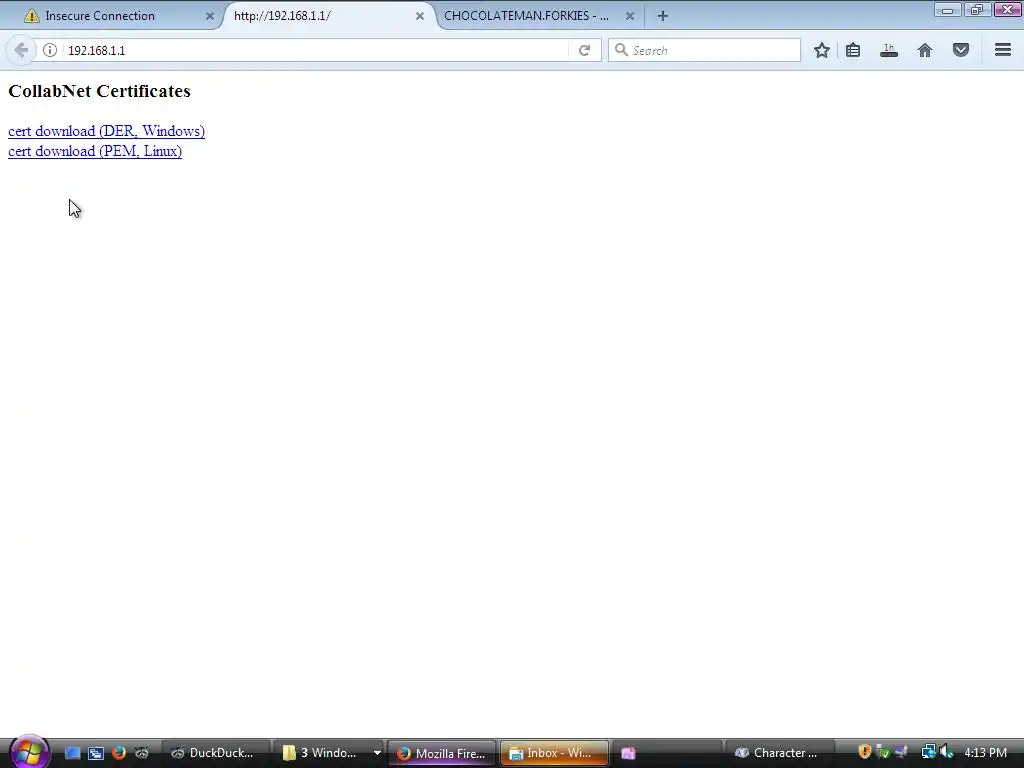Open the DuckDuck... taskbar button
1024x768 pixels.
(x=216, y=753)
